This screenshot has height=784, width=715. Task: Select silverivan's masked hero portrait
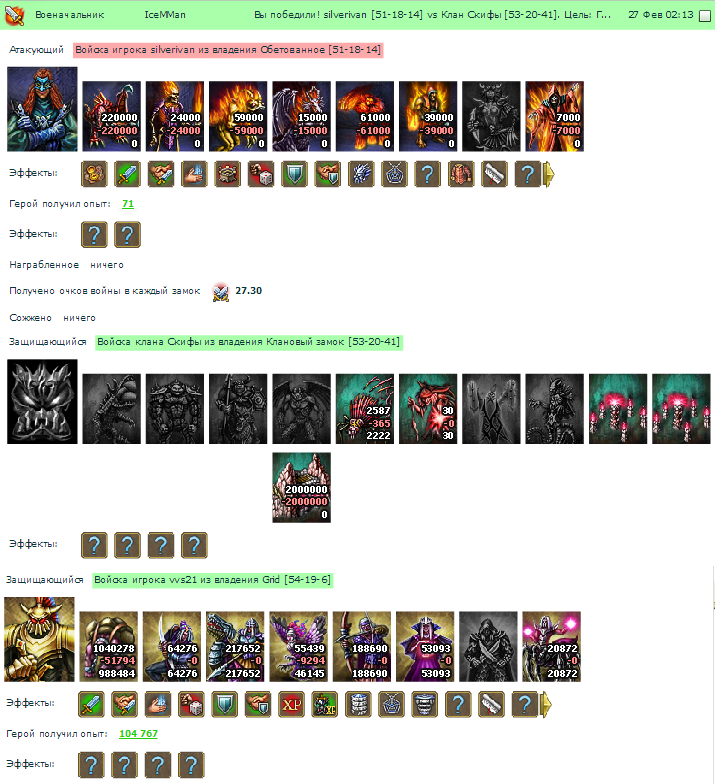(42, 109)
